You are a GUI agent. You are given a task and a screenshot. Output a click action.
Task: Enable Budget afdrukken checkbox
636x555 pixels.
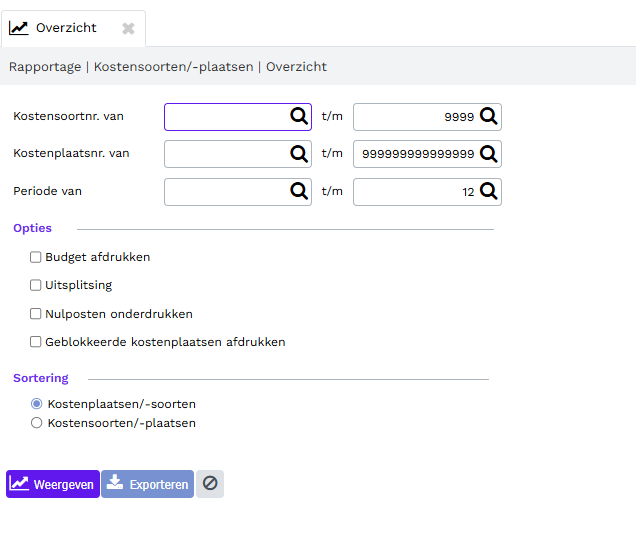(x=36, y=257)
